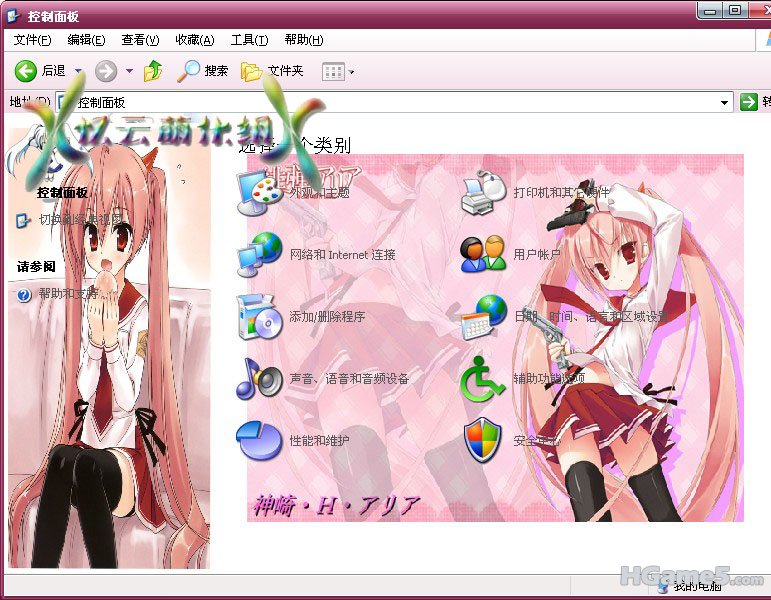This screenshot has width=771, height=600.
Task: Open the 添加/删除程序 link
Action: (327, 317)
